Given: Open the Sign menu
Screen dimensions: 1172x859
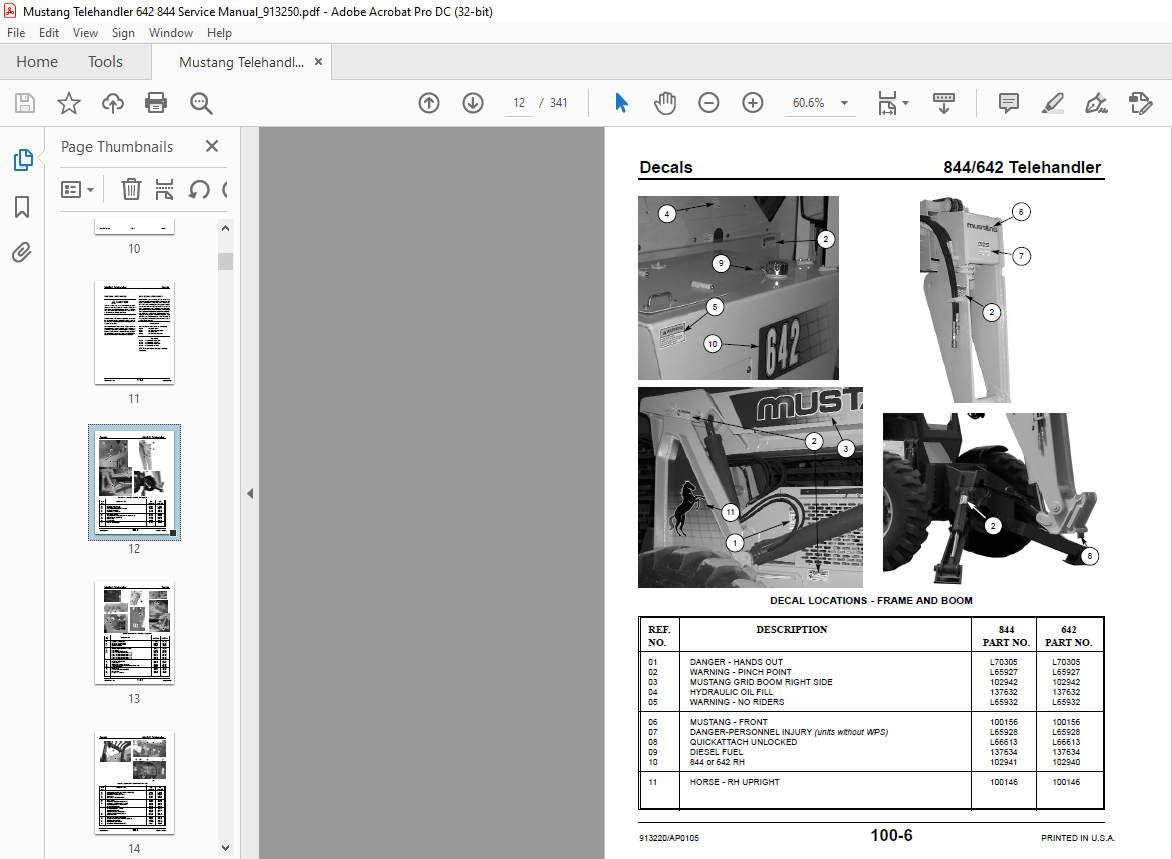Looking at the screenshot, I should pyautogui.click(x=123, y=33).
